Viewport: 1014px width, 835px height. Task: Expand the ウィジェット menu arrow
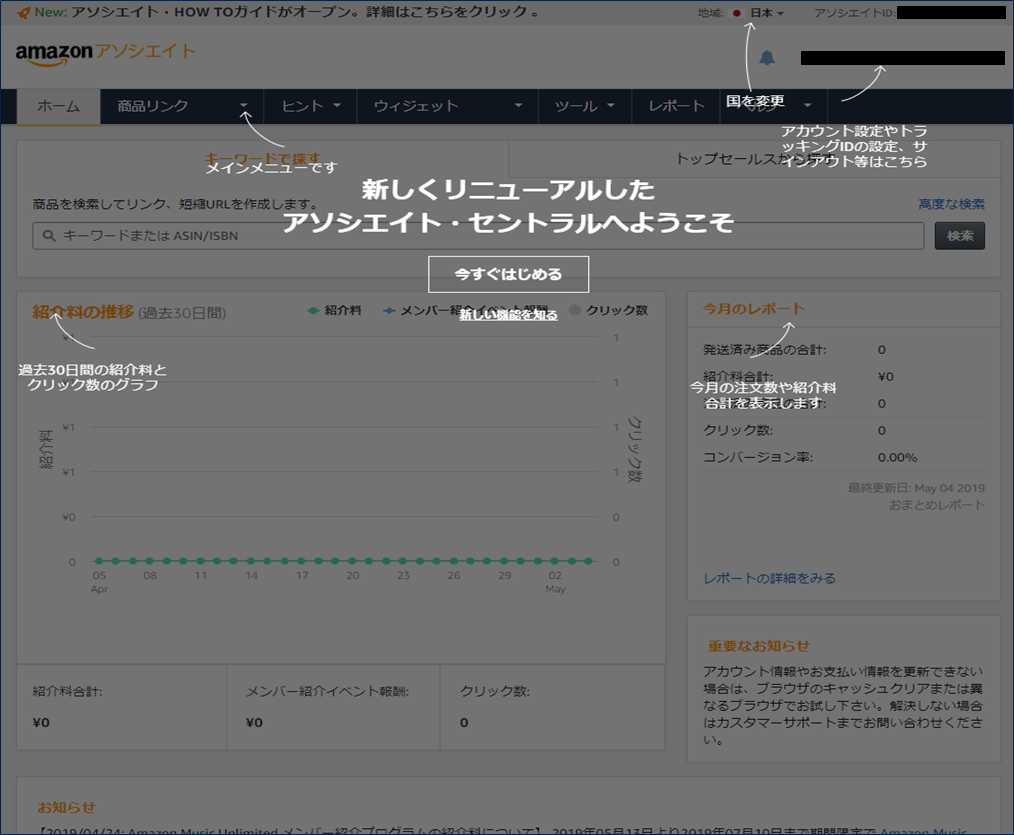(518, 105)
